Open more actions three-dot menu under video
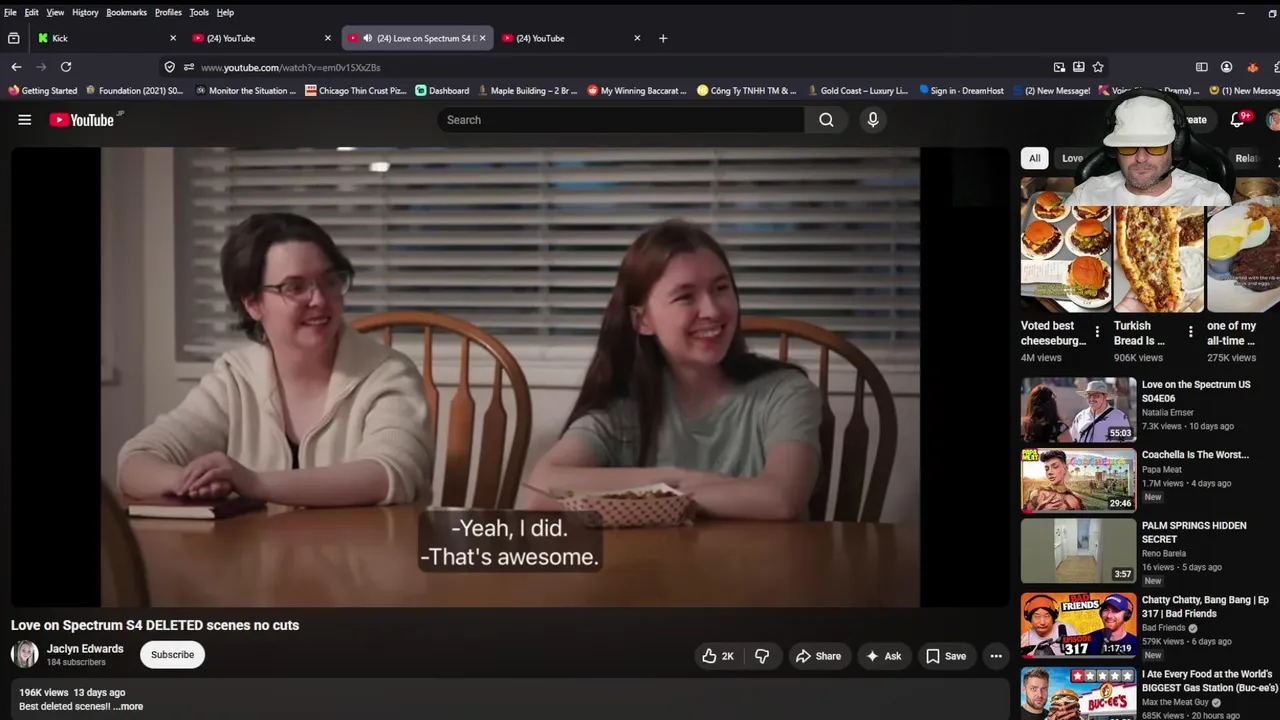 pyautogui.click(x=996, y=656)
